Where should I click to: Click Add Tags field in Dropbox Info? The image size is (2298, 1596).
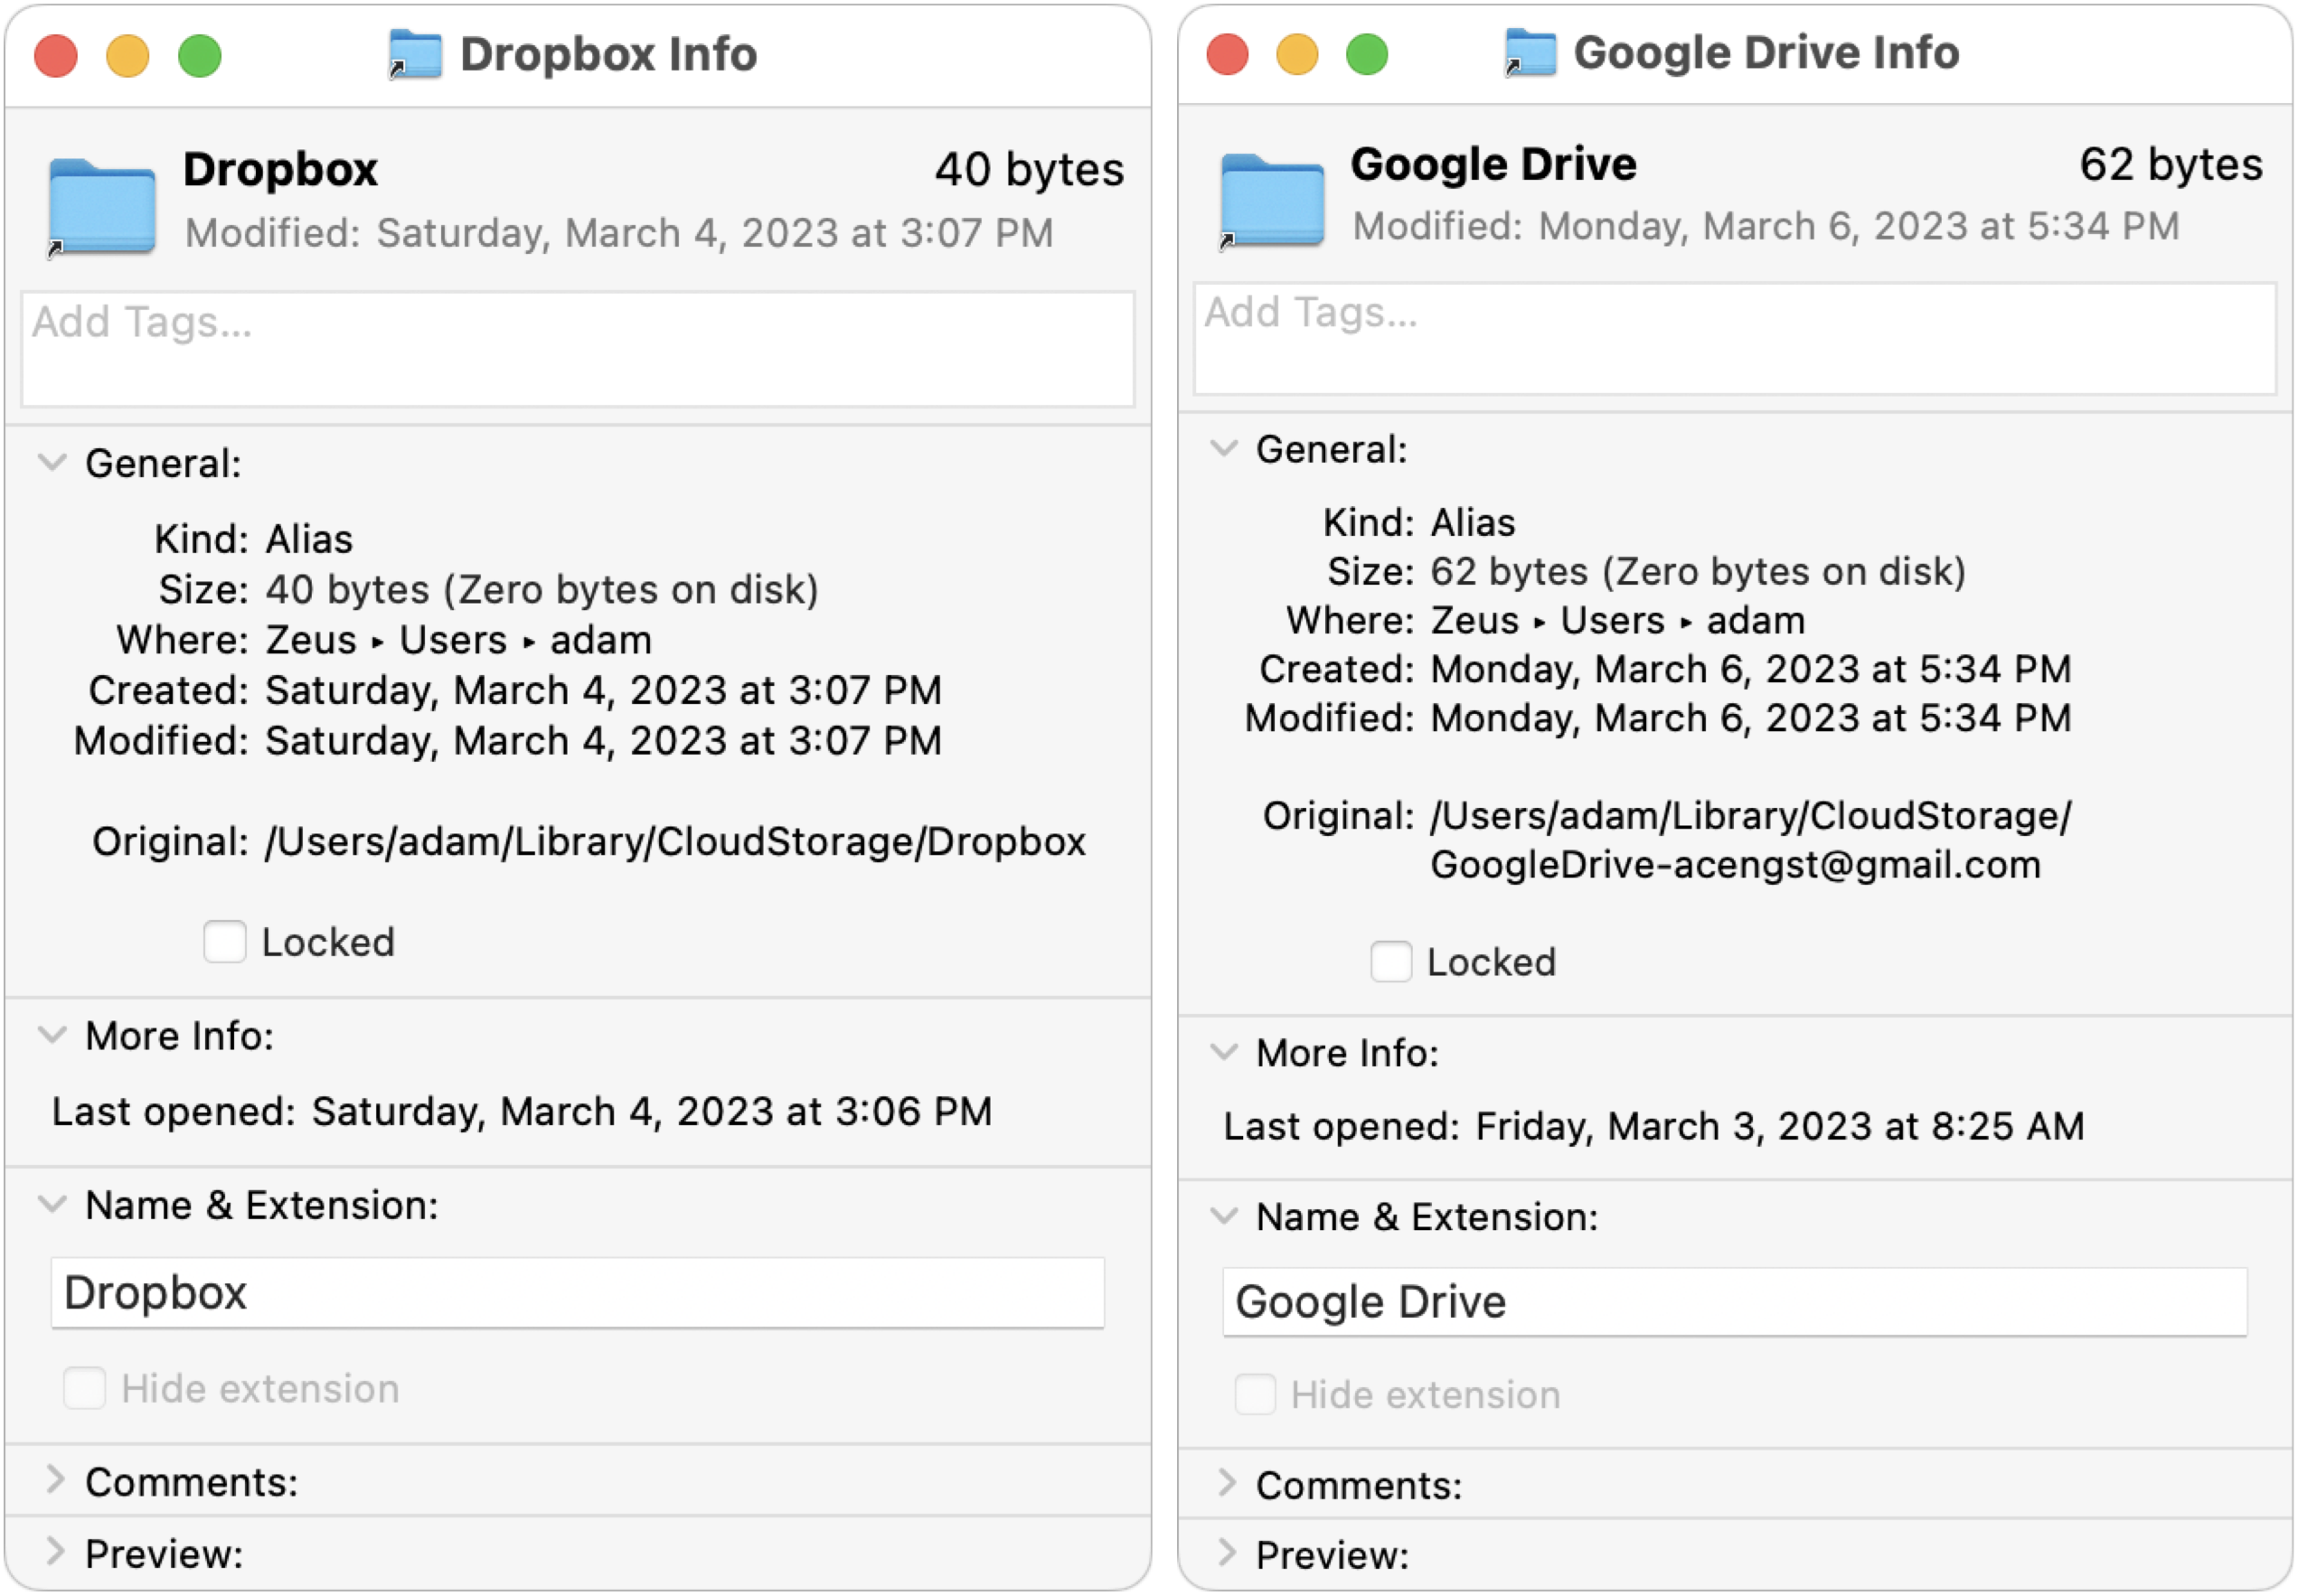point(577,348)
